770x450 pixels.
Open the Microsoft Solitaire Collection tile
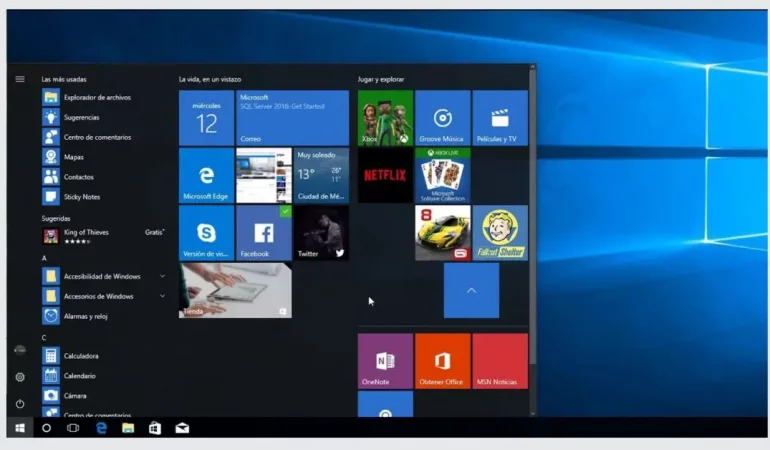click(442, 175)
